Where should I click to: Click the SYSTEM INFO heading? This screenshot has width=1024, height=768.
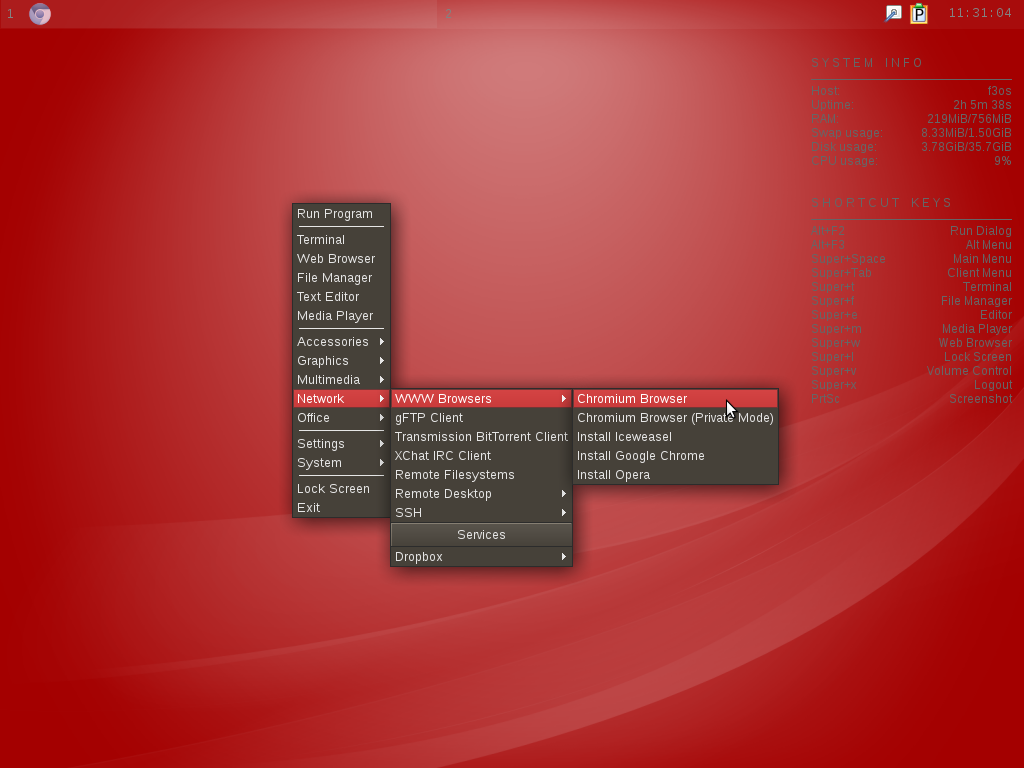[867, 63]
